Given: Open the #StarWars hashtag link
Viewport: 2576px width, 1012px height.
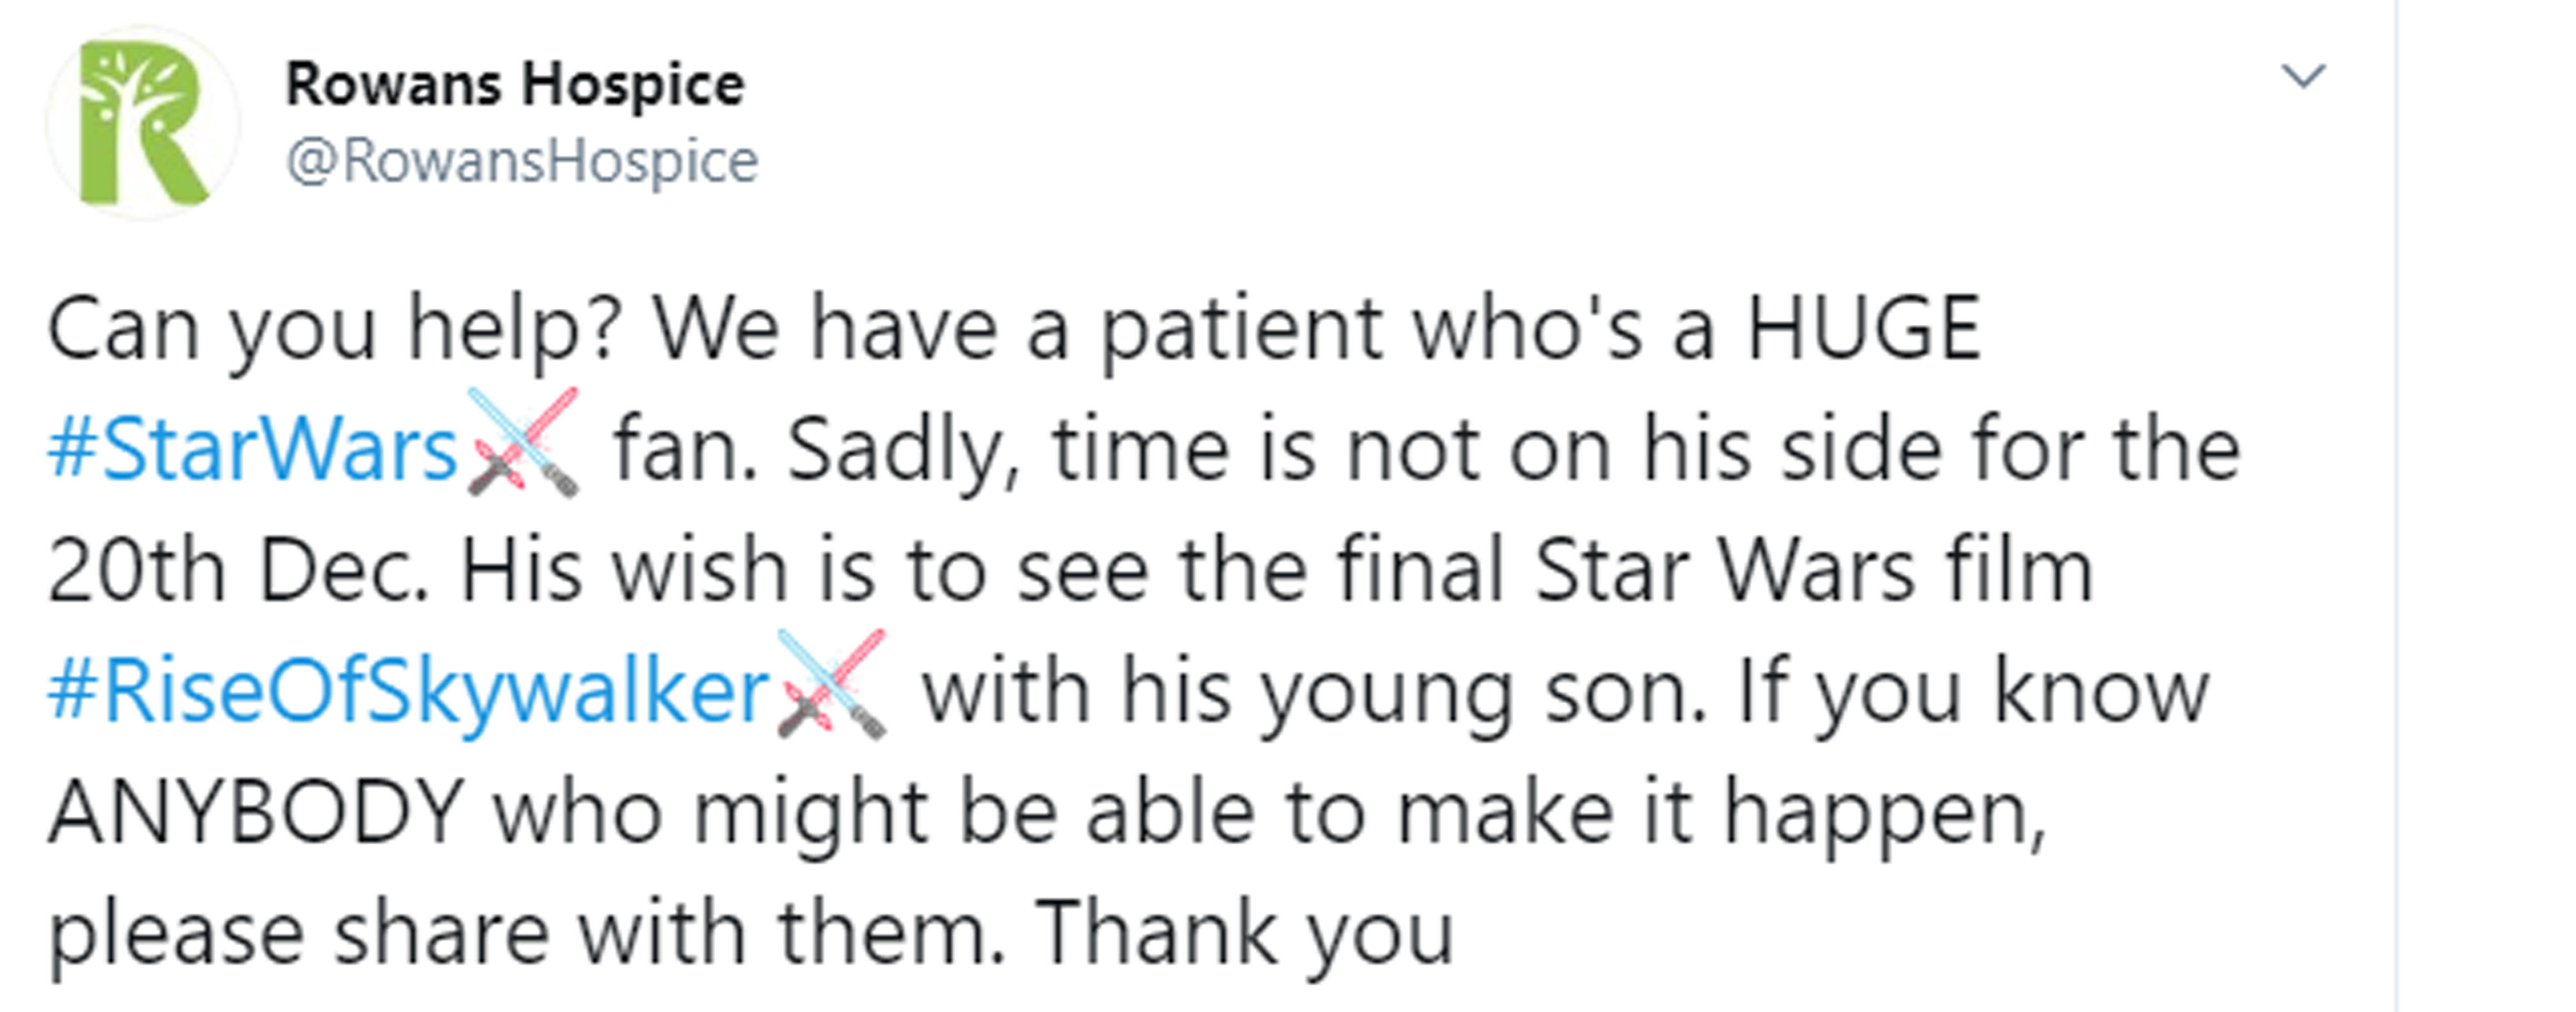Looking at the screenshot, I should [x=252, y=450].
